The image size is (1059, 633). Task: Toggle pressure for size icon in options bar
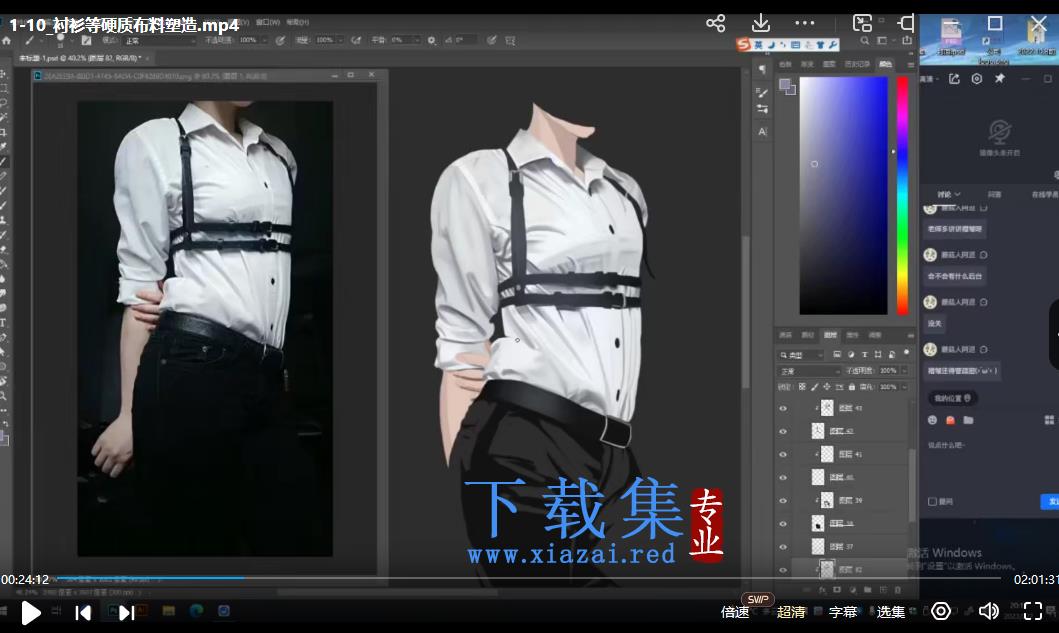coord(492,41)
